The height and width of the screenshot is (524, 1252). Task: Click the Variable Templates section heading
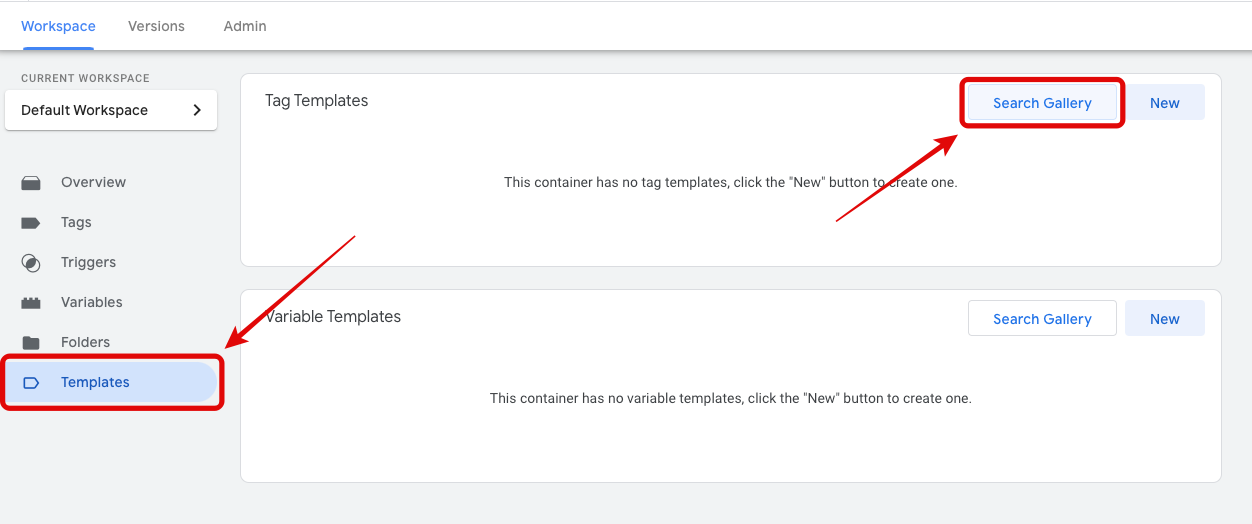click(333, 317)
